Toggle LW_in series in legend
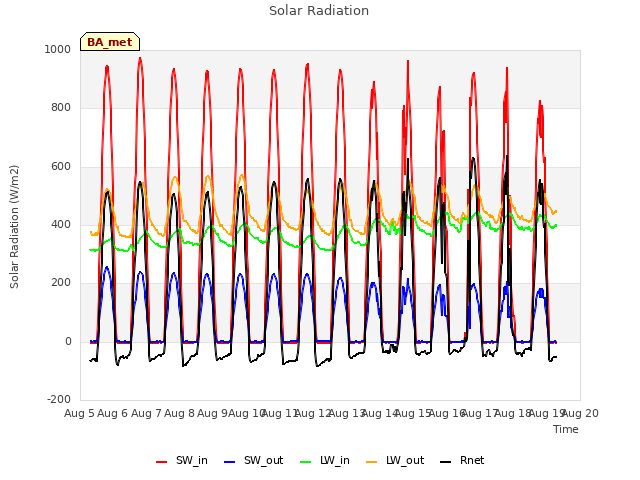 tap(325, 460)
